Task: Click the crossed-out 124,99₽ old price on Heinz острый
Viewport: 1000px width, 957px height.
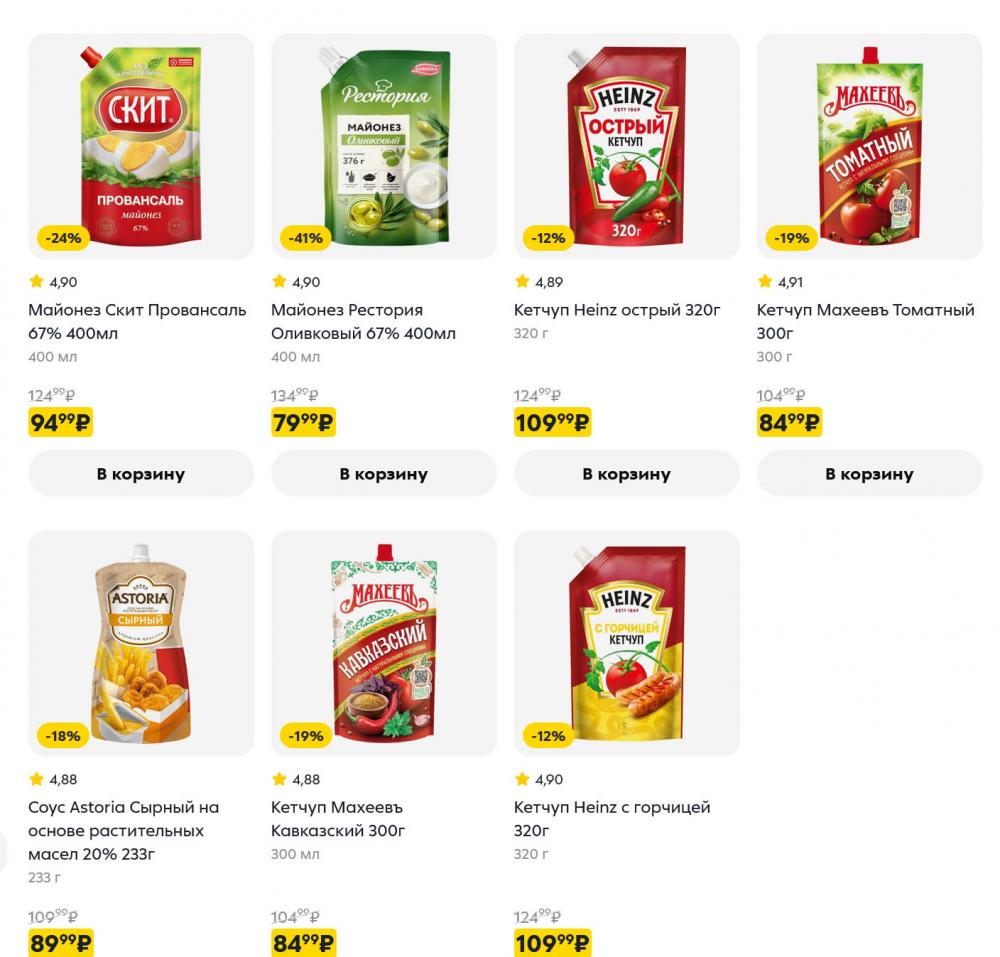Action: (x=539, y=396)
